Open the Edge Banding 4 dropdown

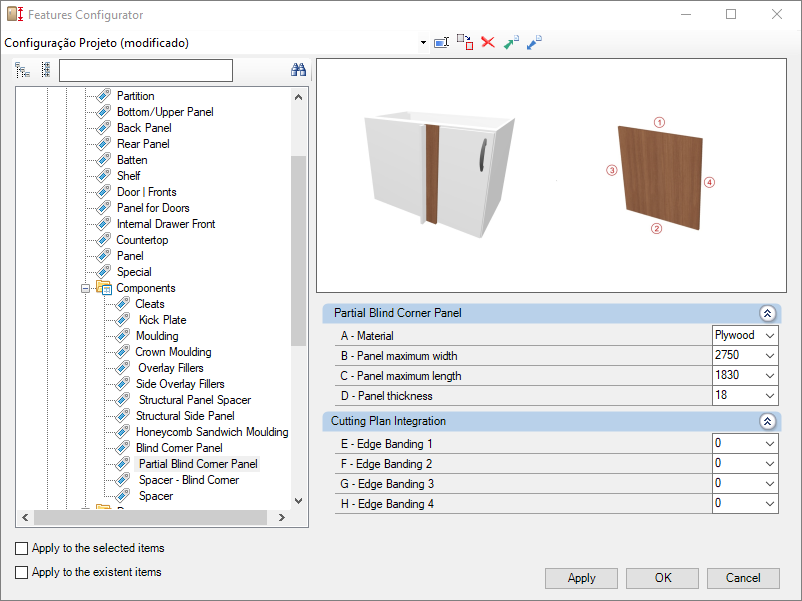point(770,503)
